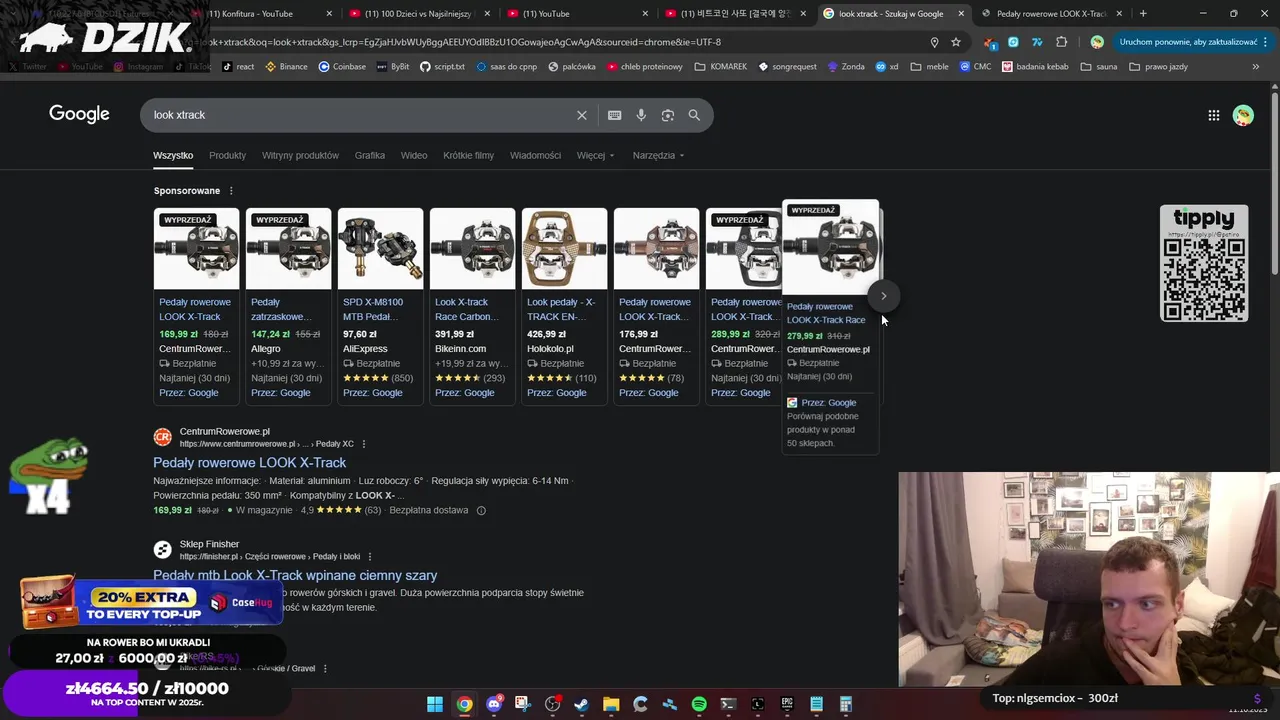Open the Chrome icon in taskbar
Viewport: 1280px width, 720px height.
click(464, 704)
